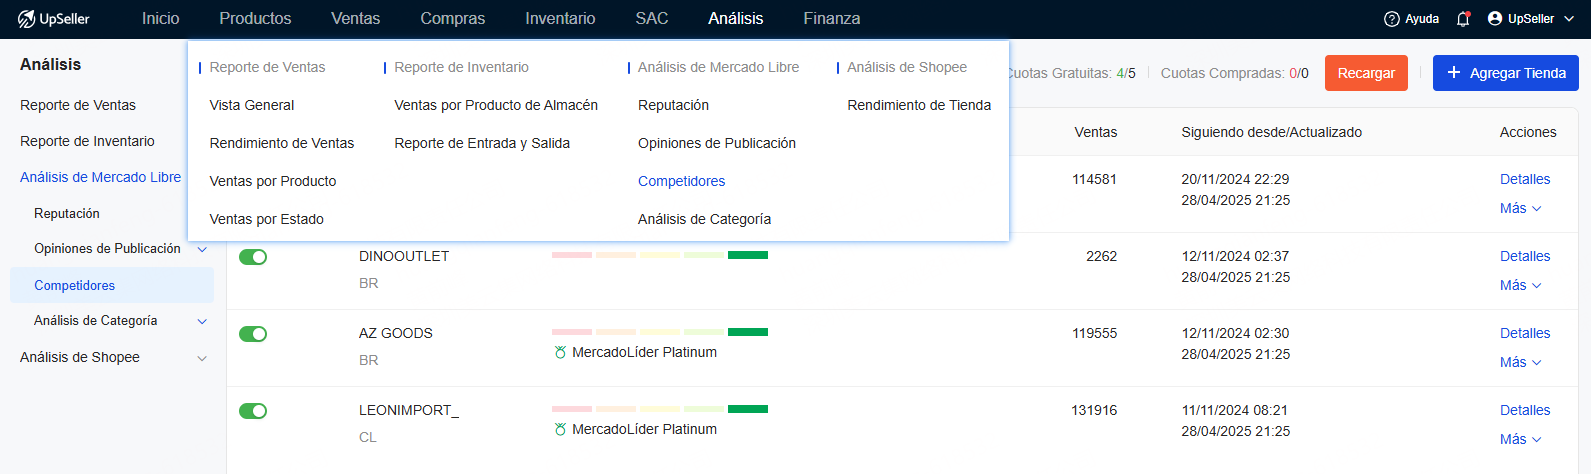Open the Compras menu
The width and height of the screenshot is (1591, 474).
tap(453, 18)
